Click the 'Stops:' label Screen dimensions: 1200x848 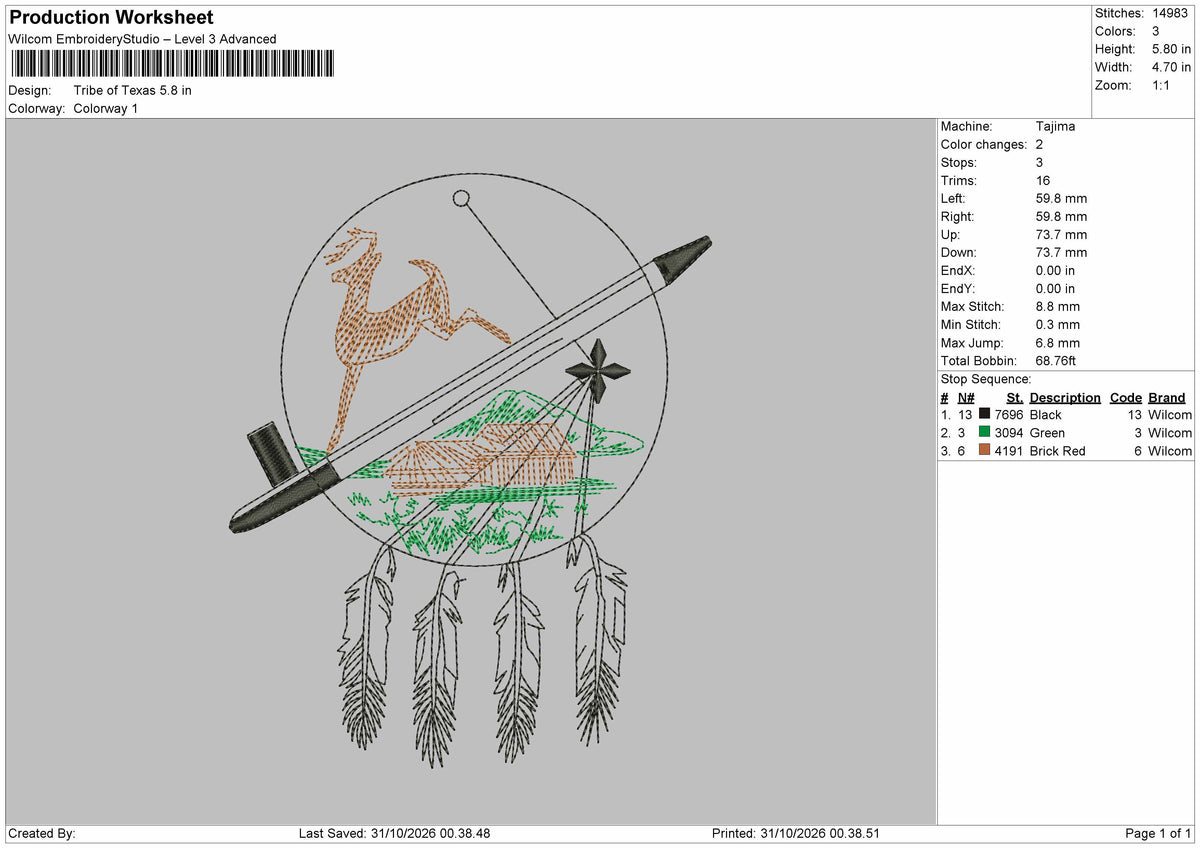click(x=959, y=162)
